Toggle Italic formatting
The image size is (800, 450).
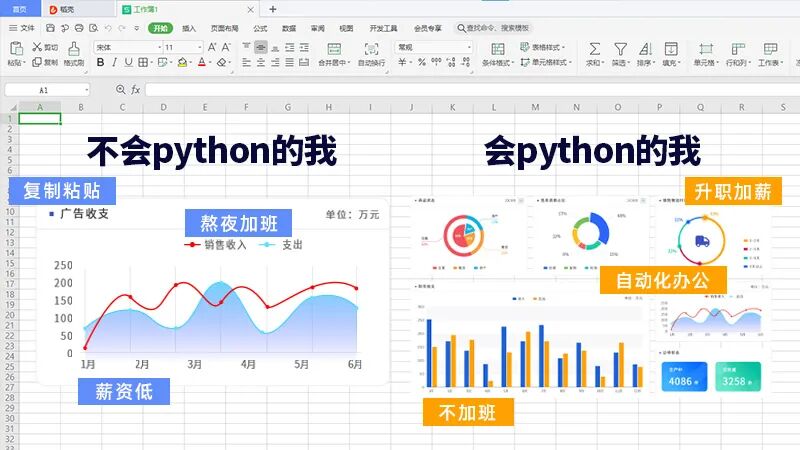coord(114,62)
